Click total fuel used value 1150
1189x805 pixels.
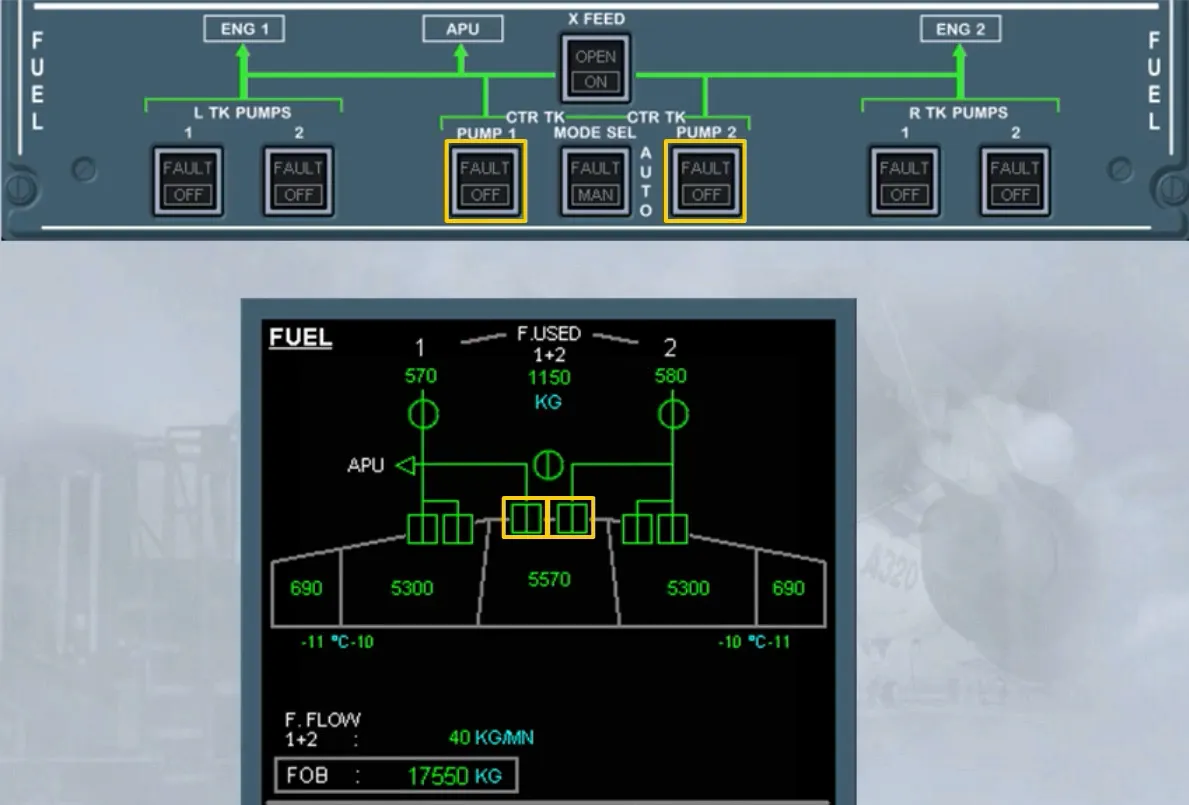pyautogui.click(x=549, y=377)
